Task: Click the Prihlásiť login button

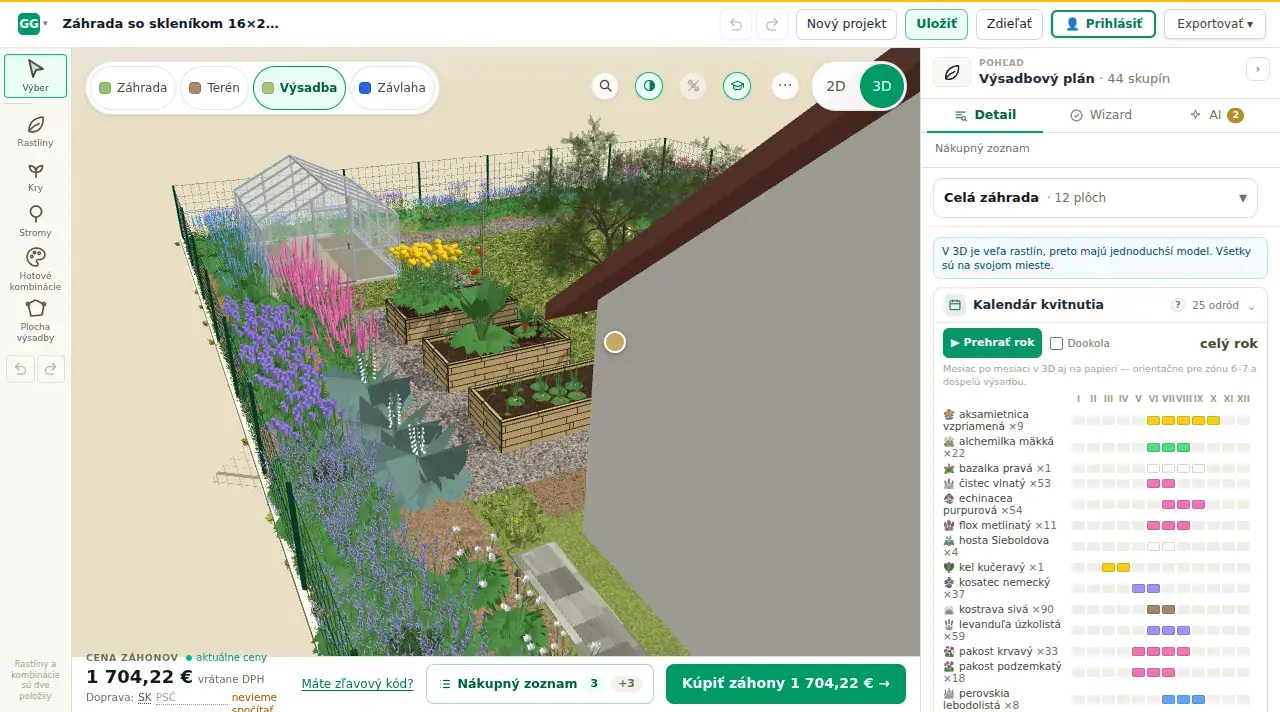Action: 1102,24
